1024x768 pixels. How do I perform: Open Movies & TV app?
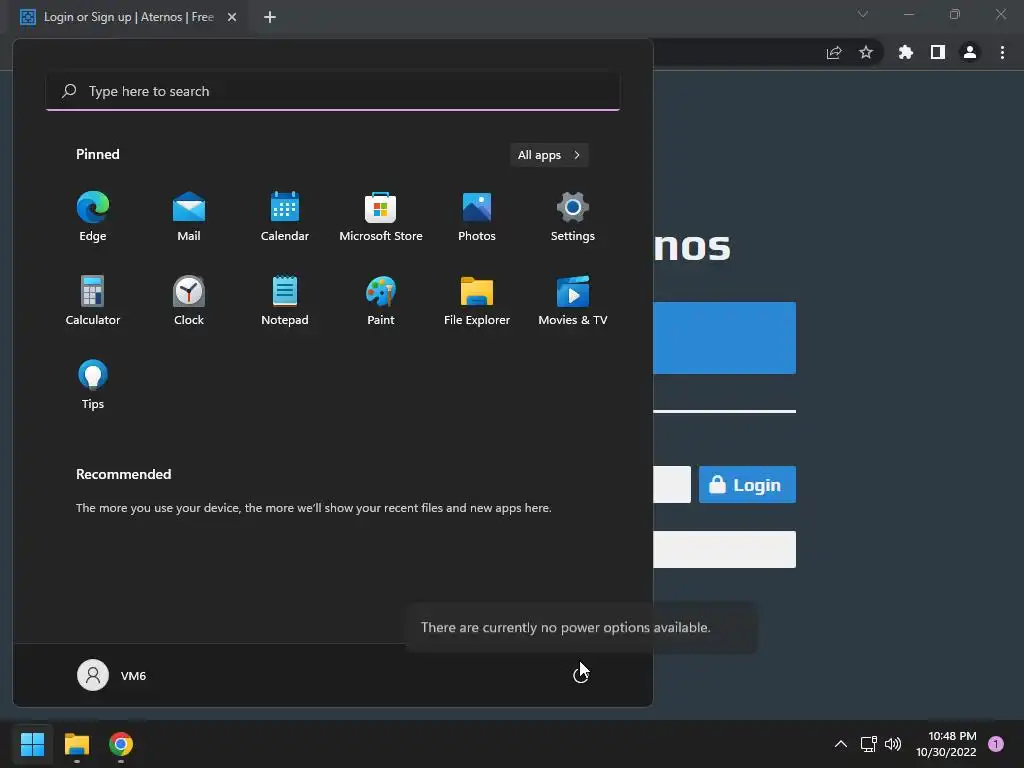[x=573, y=300]
